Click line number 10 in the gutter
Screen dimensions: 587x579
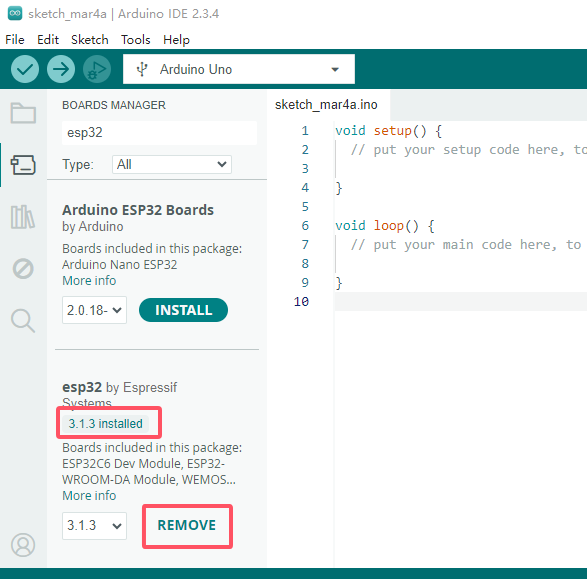pos(301,301)
